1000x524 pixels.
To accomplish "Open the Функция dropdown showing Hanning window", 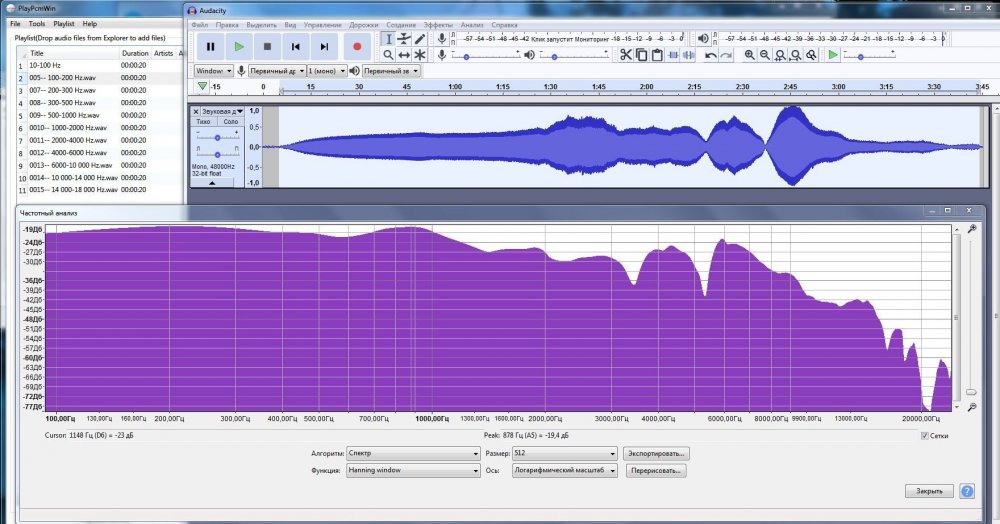I will click(x=413, y=470).
